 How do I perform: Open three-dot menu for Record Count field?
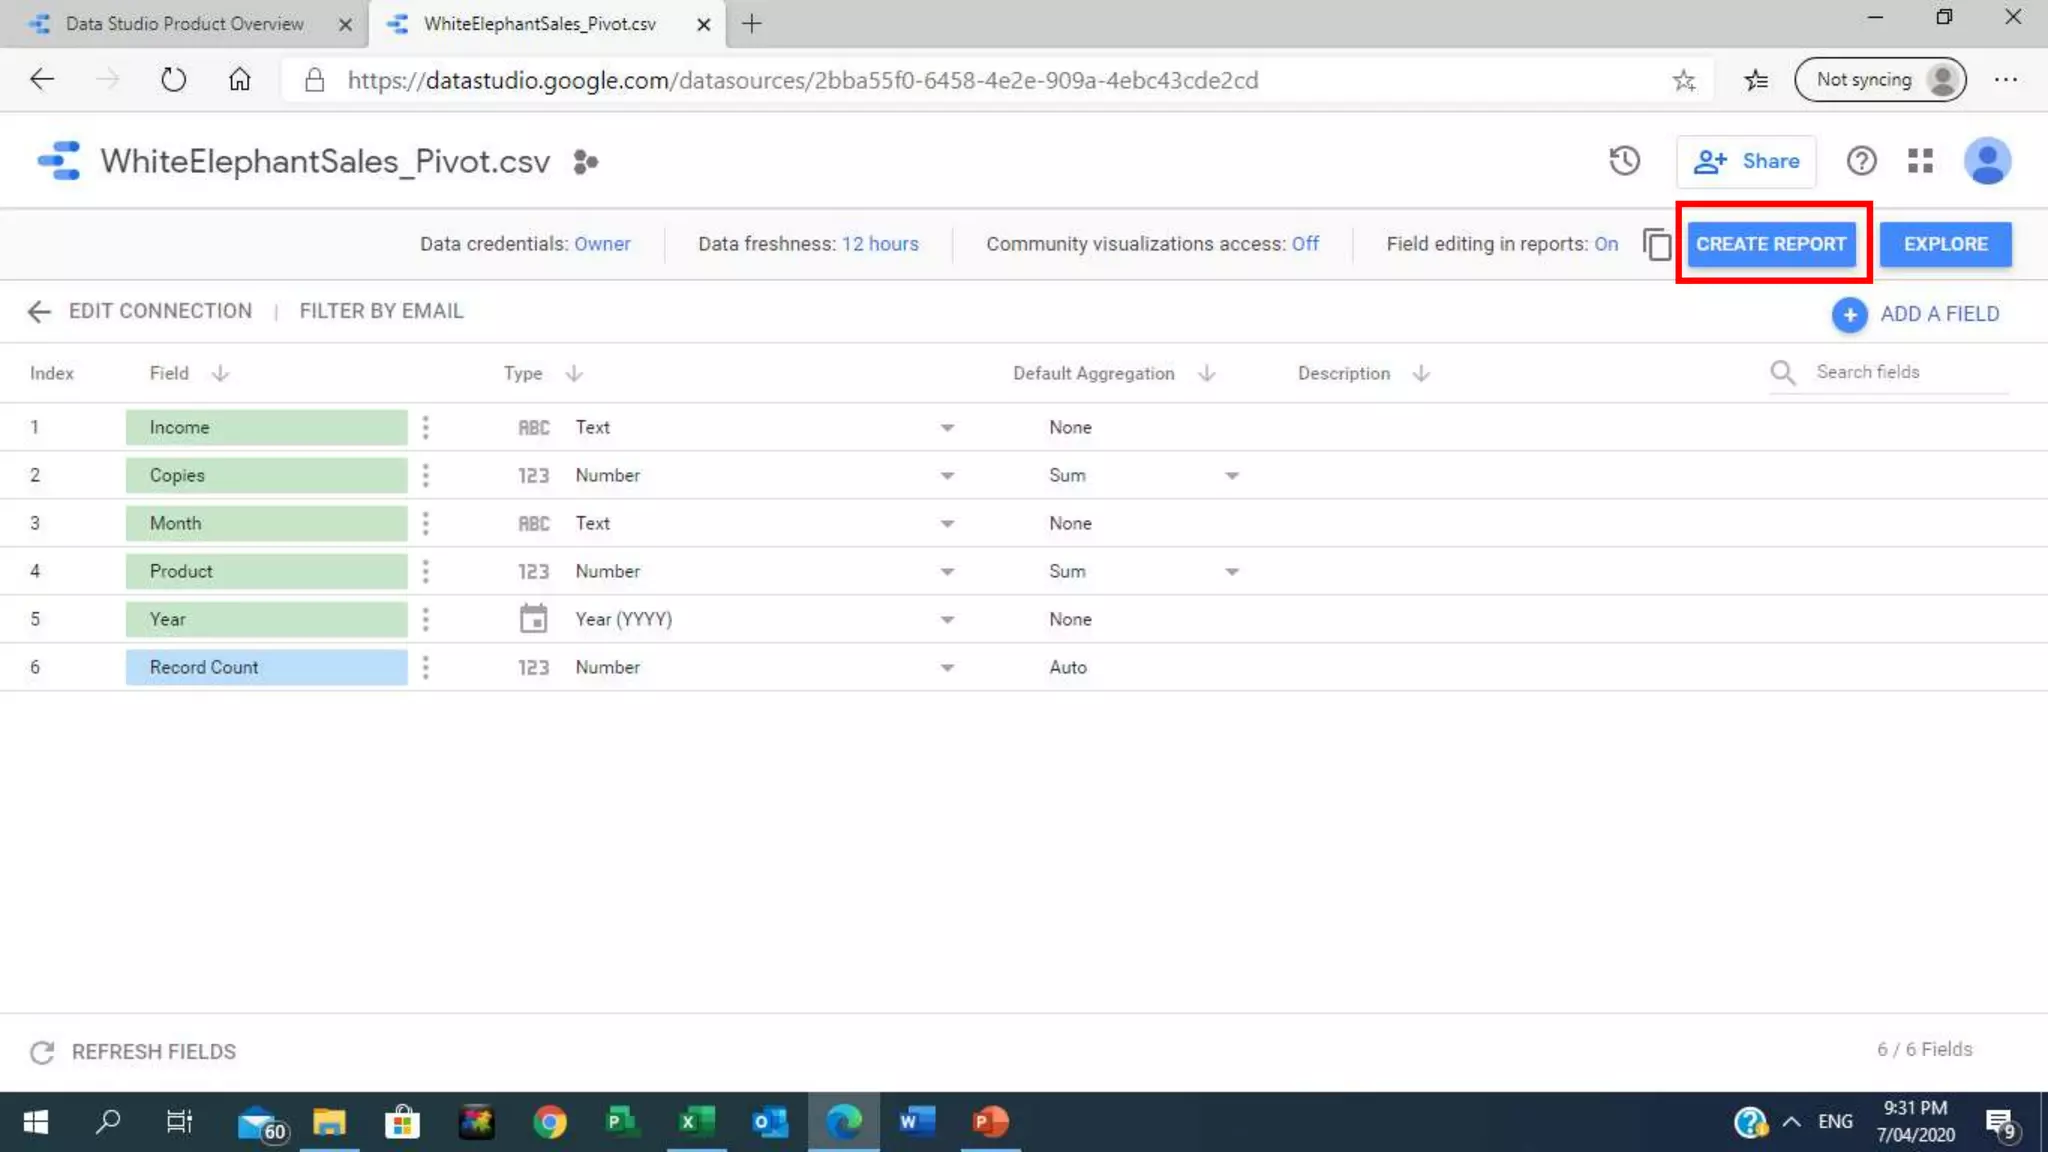(x=426, y=667)
